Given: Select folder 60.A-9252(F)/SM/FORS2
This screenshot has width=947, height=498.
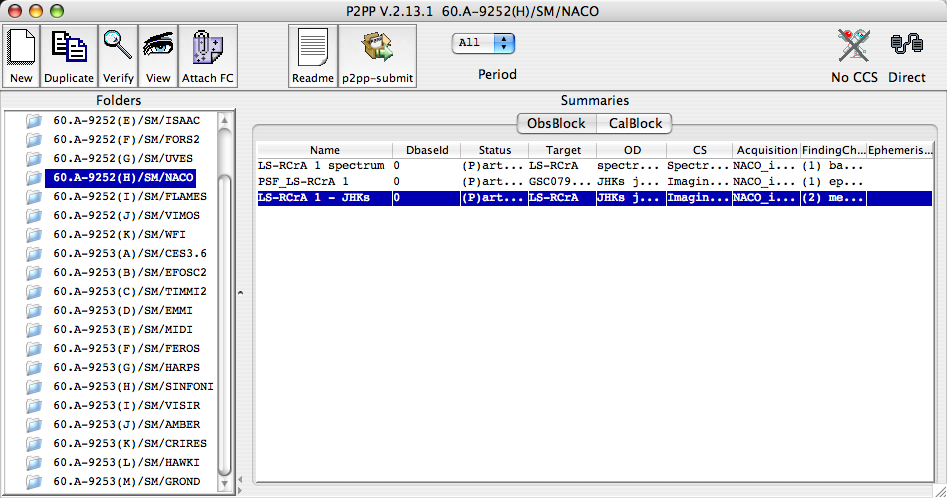Looking at the screenshot, I should click(126, 139).
